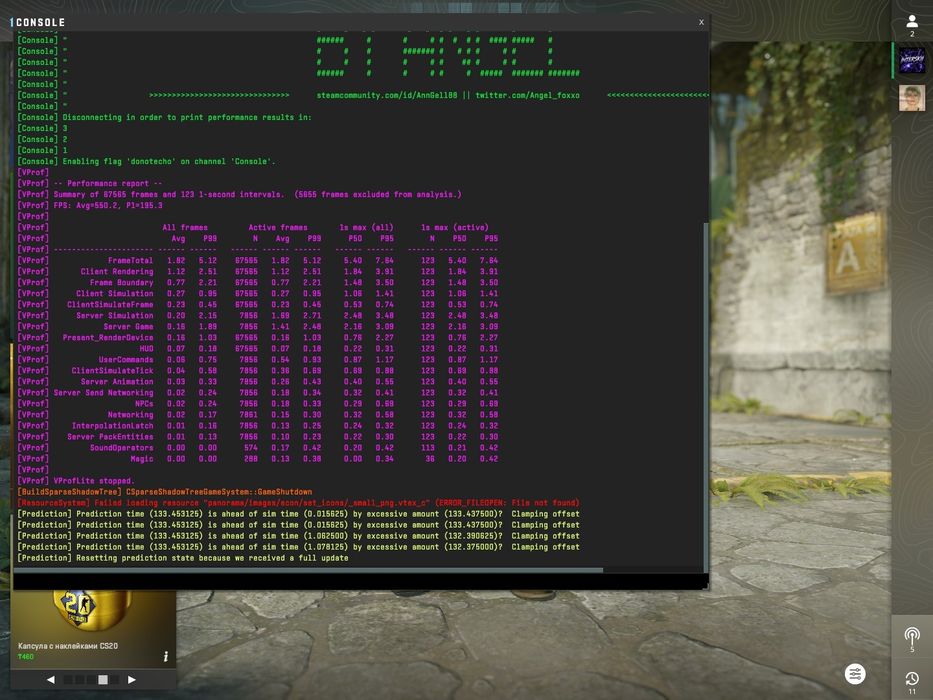This screenshot has height=700, width=933.
Task: Open the friends list person icon
Action: tap(912, 22)
